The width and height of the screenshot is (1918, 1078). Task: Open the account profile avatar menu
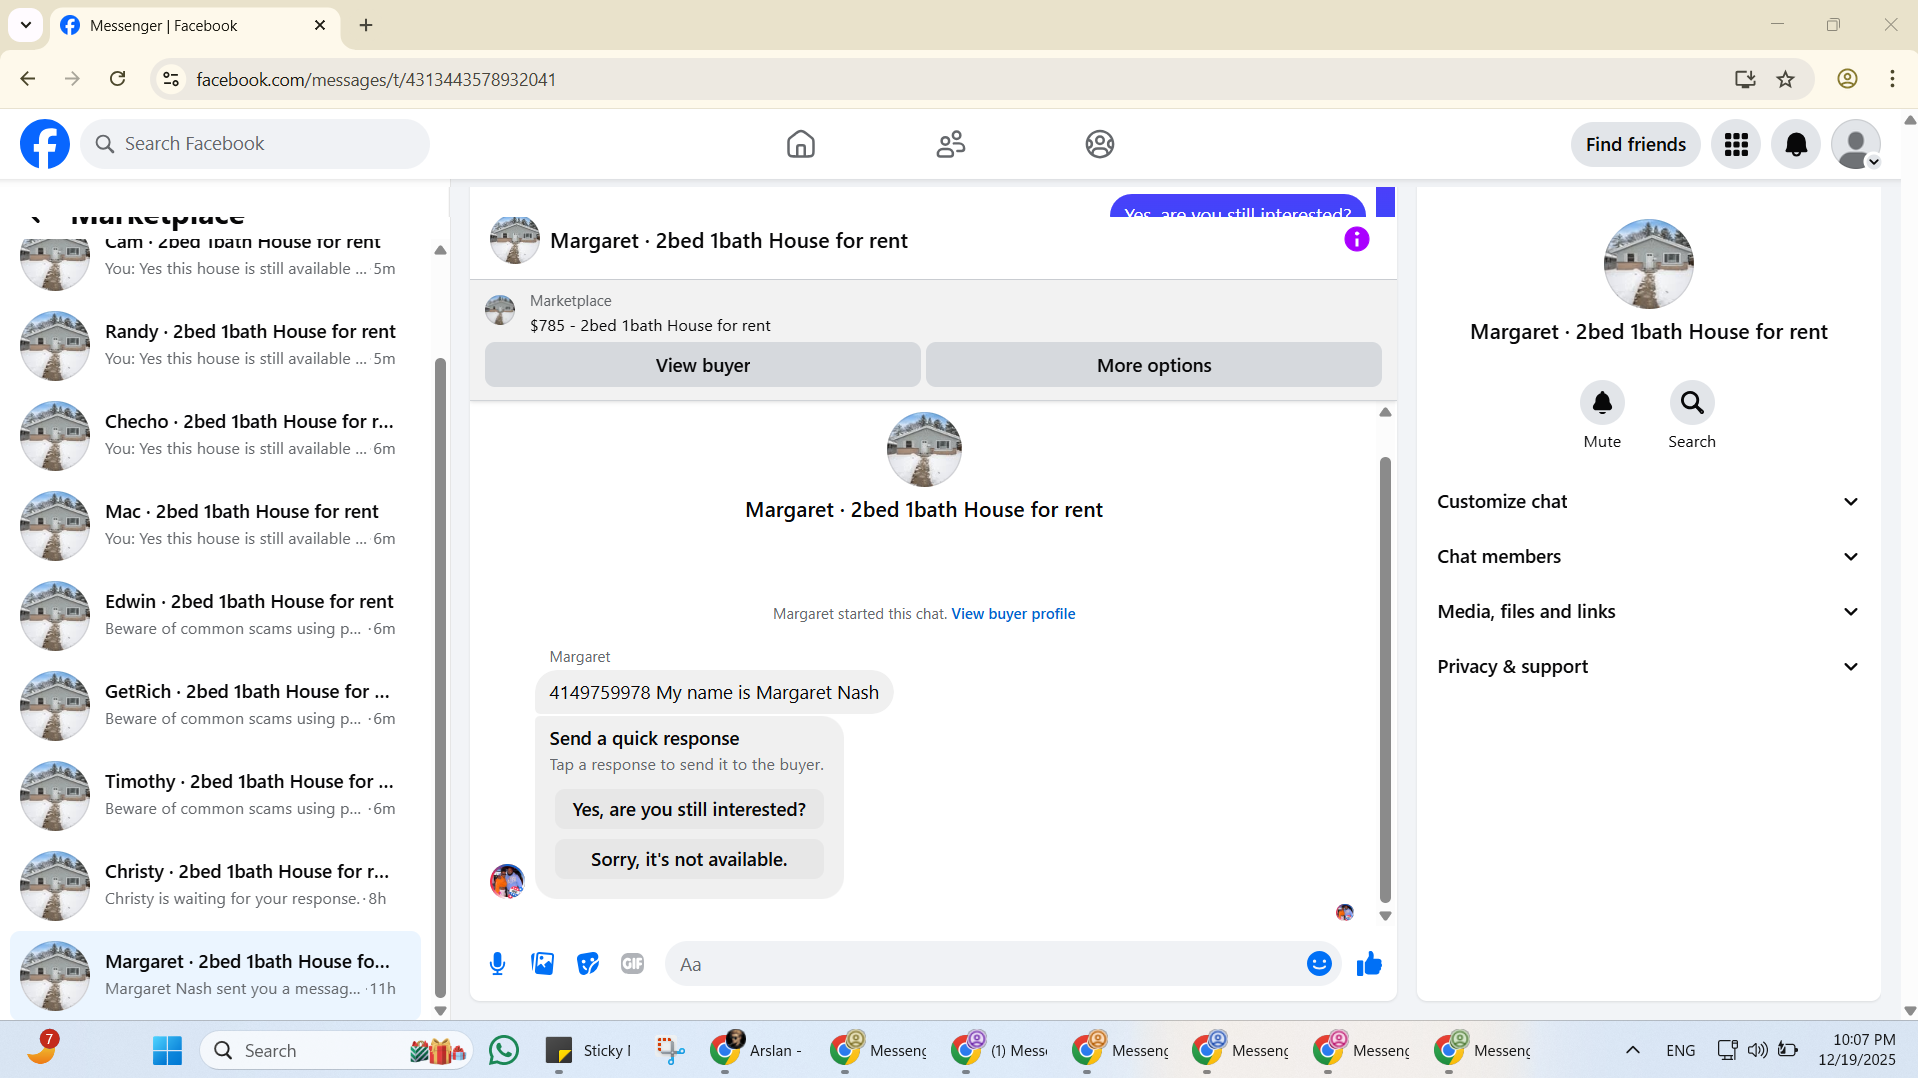tap(1856, 144)
